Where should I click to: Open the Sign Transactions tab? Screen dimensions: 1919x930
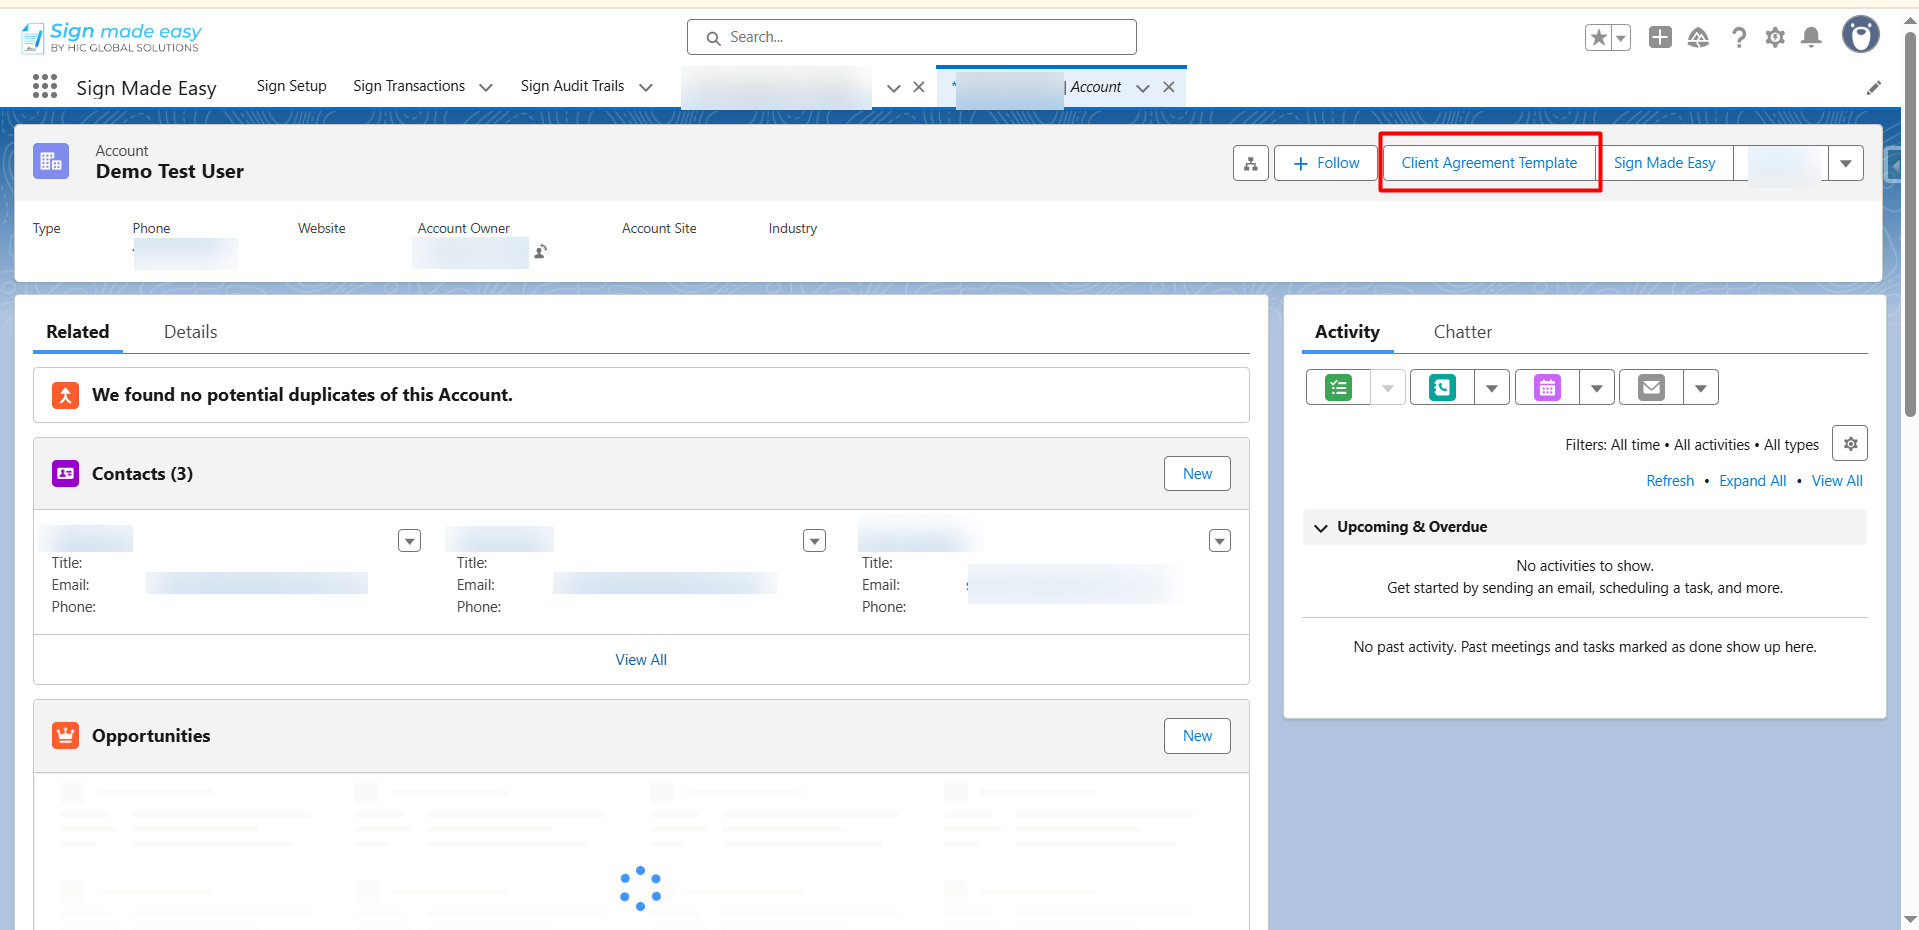(409, 86)
